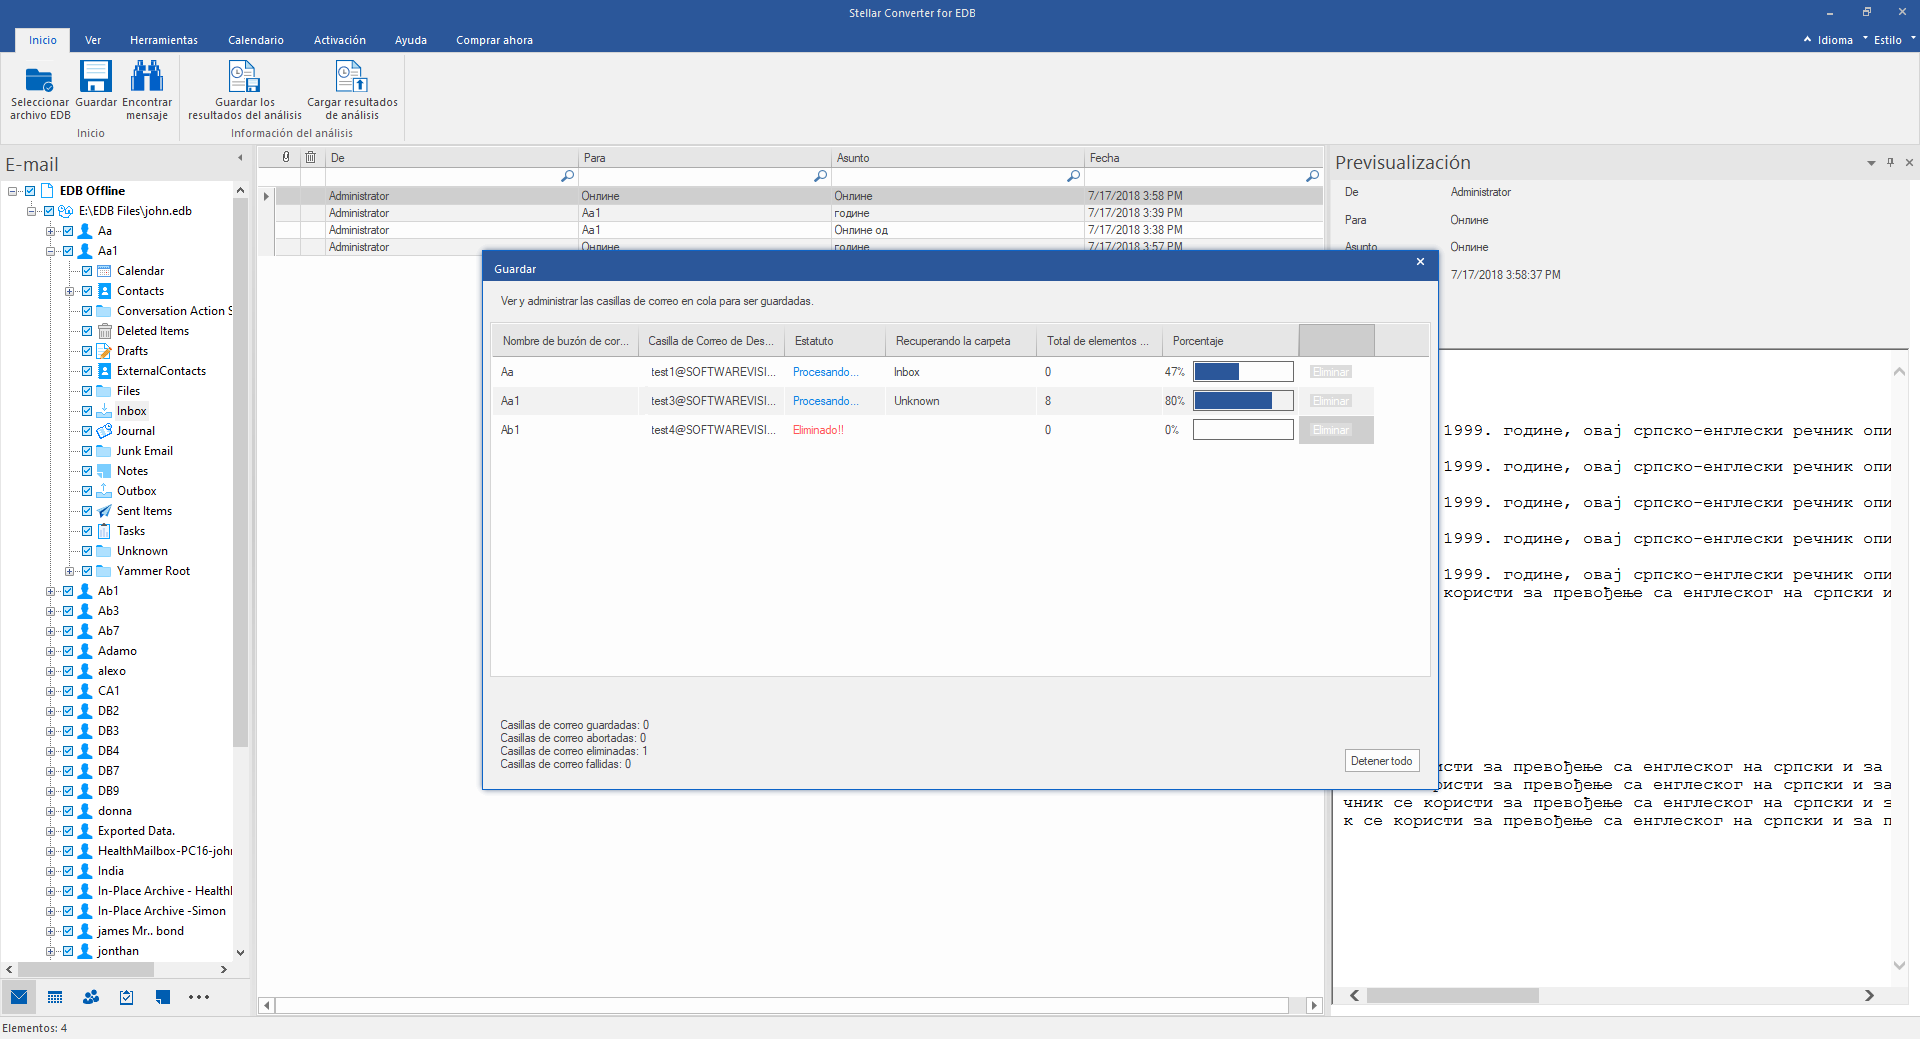This screenshot has height=1039, width=1920.
Task: Select the Calendar folder
Action: (x=140, y=271)
